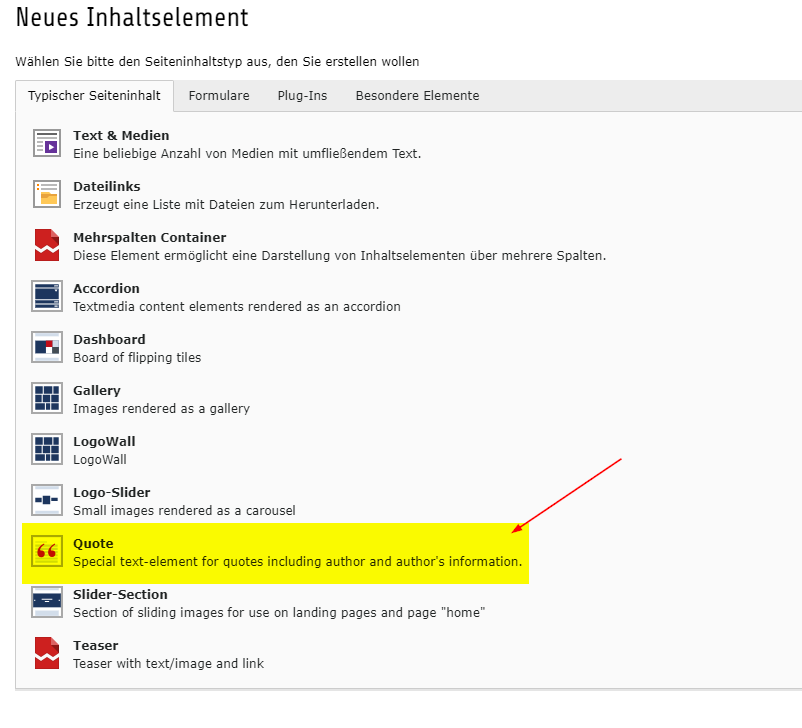Select the Dateilinks folder list icon
Screen dimensions: 802x728
[x=47, y=195]
